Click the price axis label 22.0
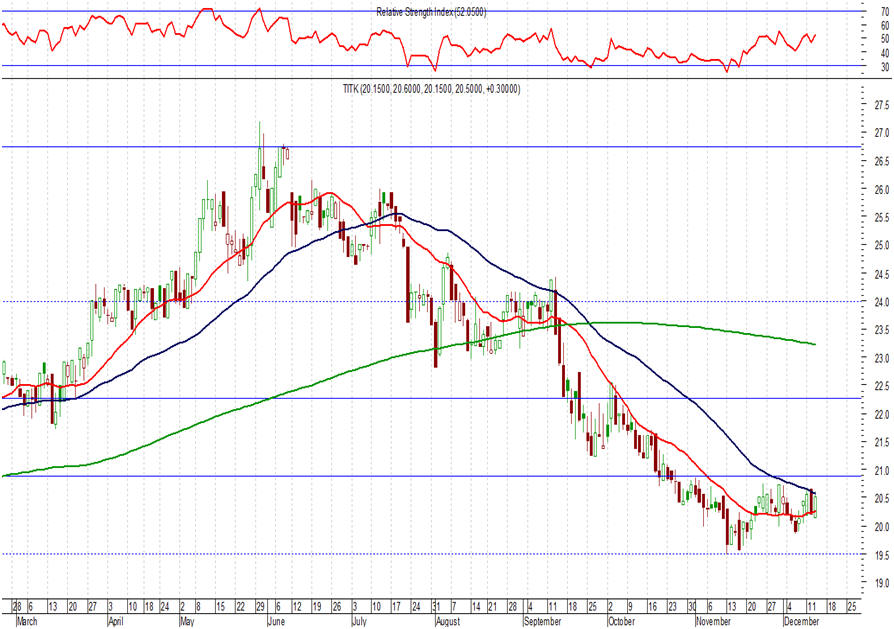 [881, 414]
